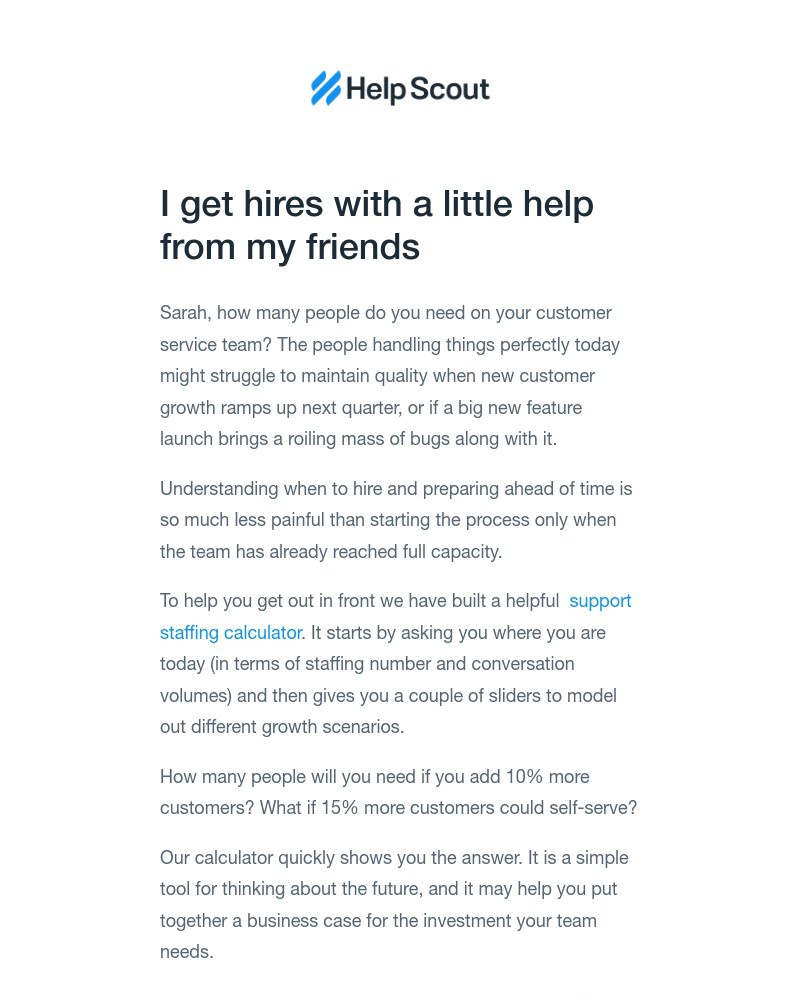The image size is (800, 1000).
Task: Click the phrase "15% more customers"
Action: pos(407,808)
